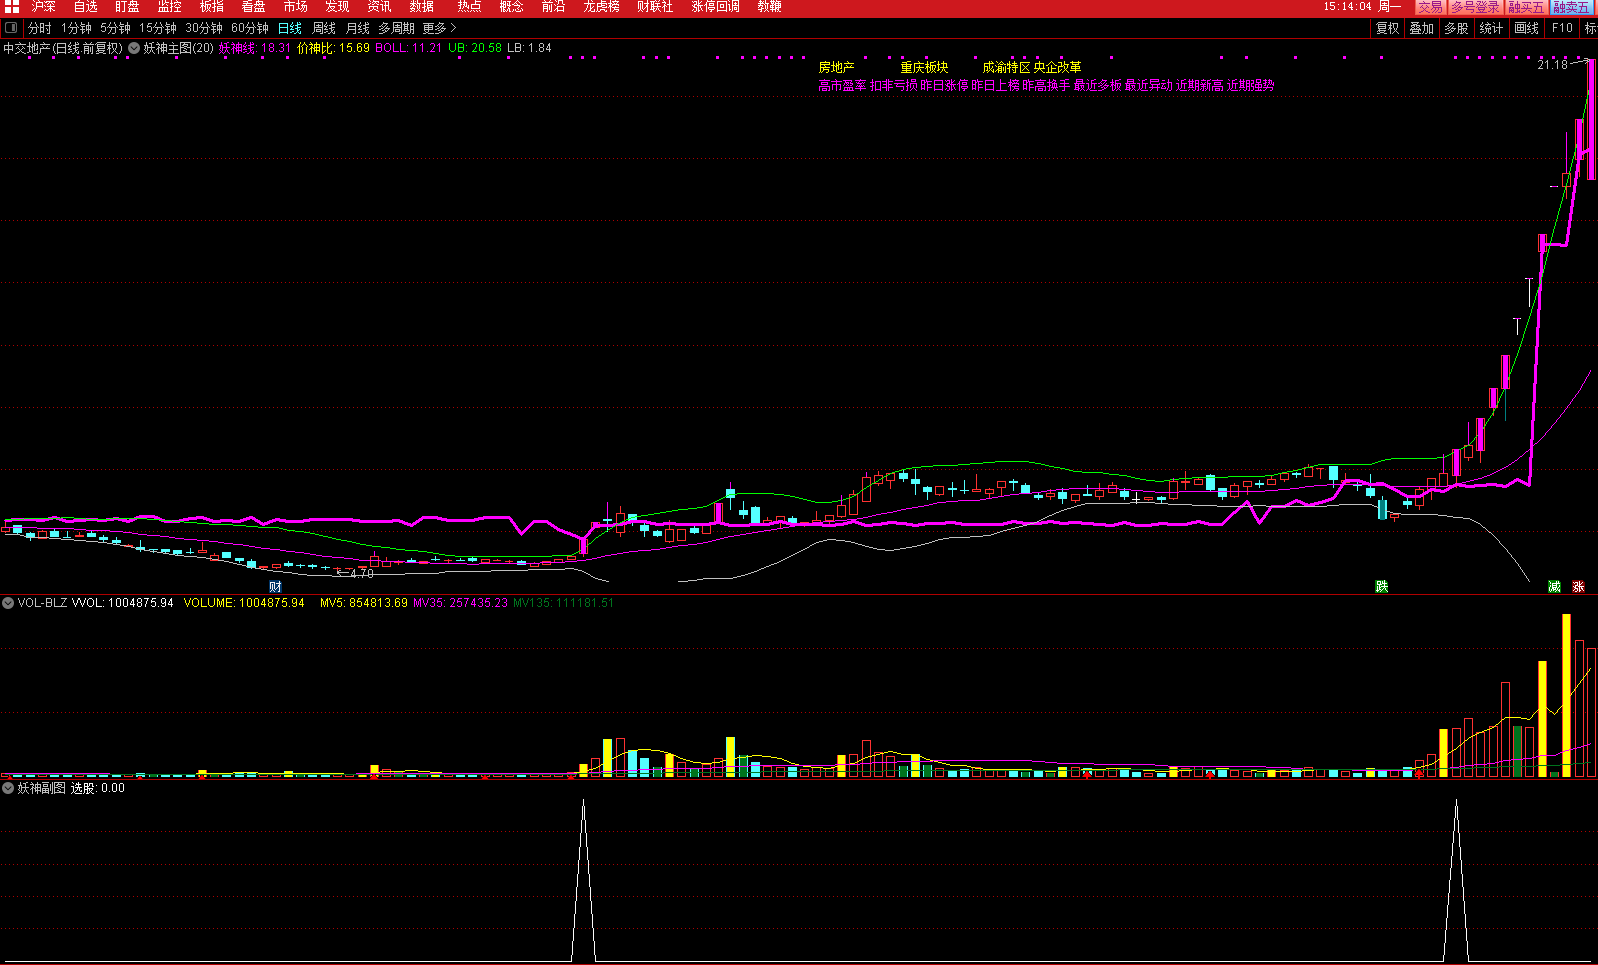1598x965 pixels.
Task: Click the 融买五 button
Action: pos(1526,7)
